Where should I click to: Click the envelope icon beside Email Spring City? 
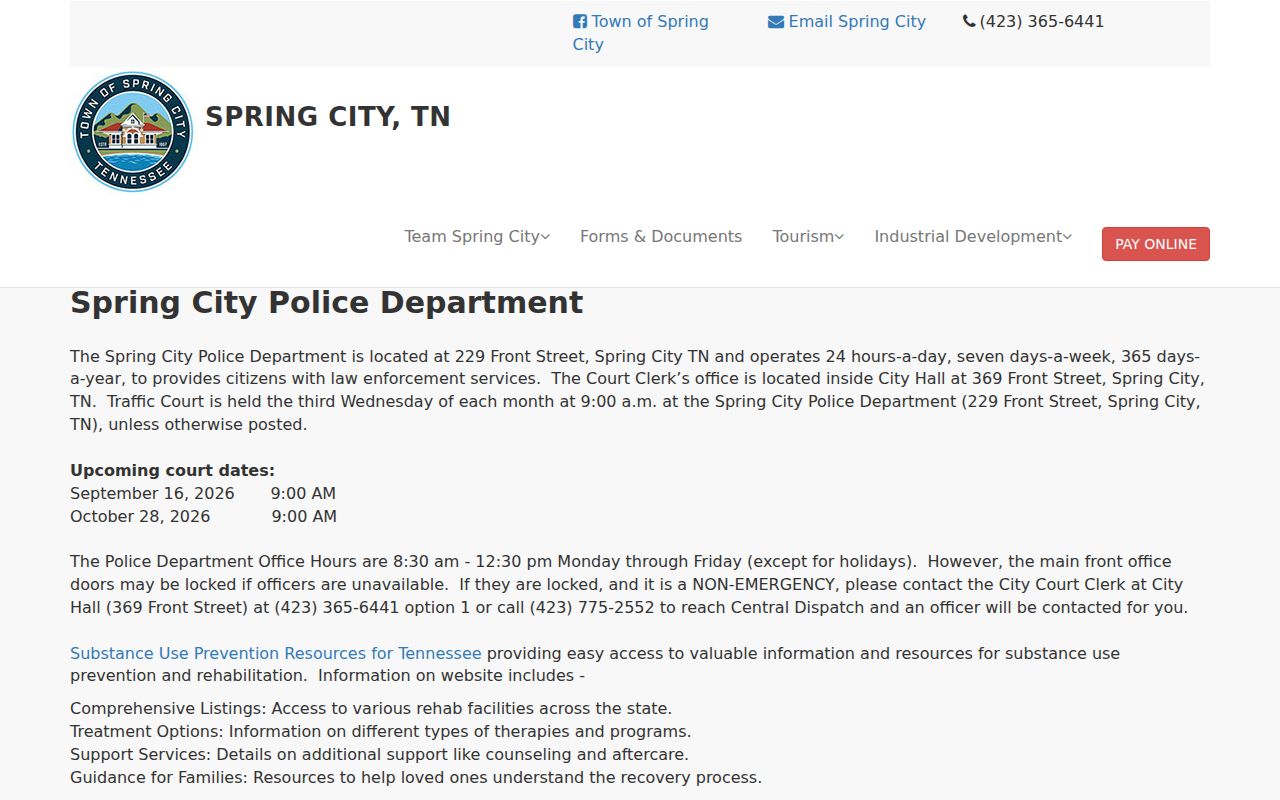pos(776,22)
